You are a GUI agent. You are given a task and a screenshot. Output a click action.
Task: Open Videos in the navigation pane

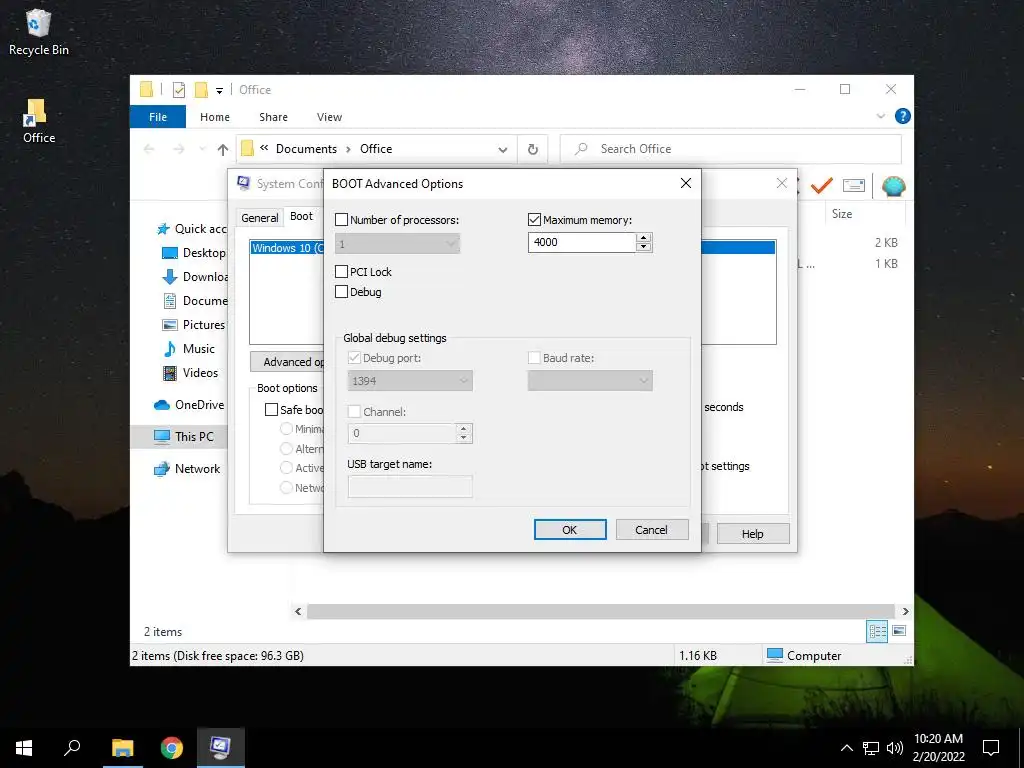pos(190,373)
